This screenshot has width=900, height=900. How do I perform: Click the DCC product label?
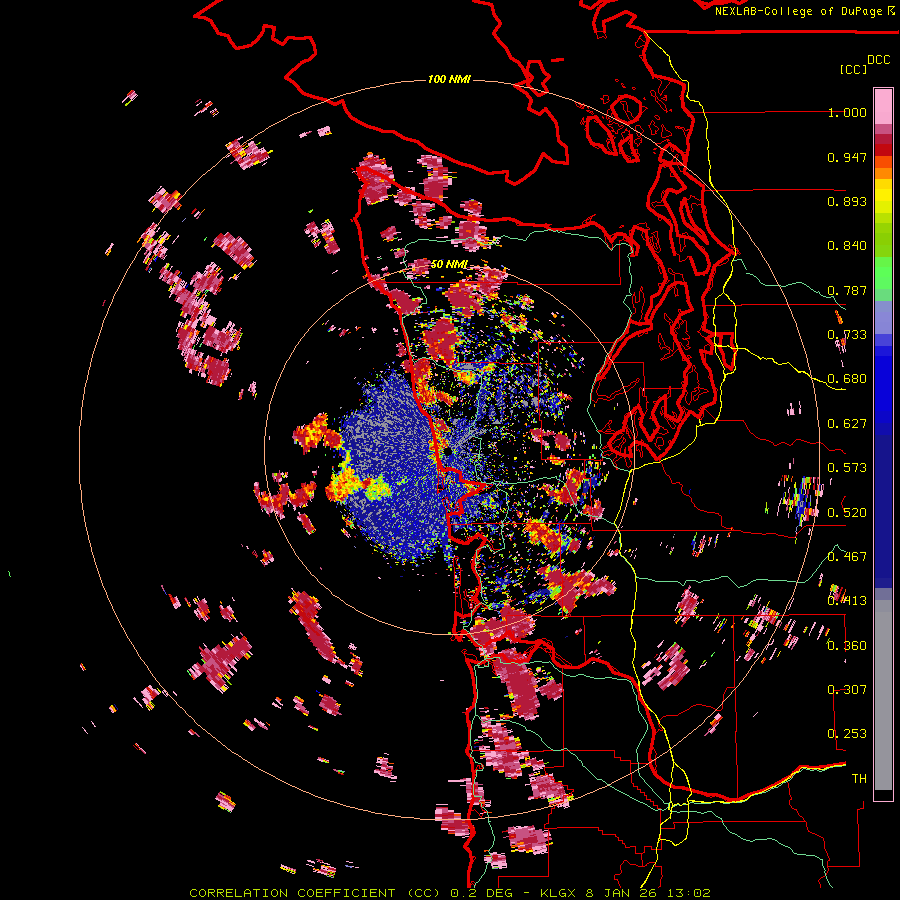click(x=879, y=60)
